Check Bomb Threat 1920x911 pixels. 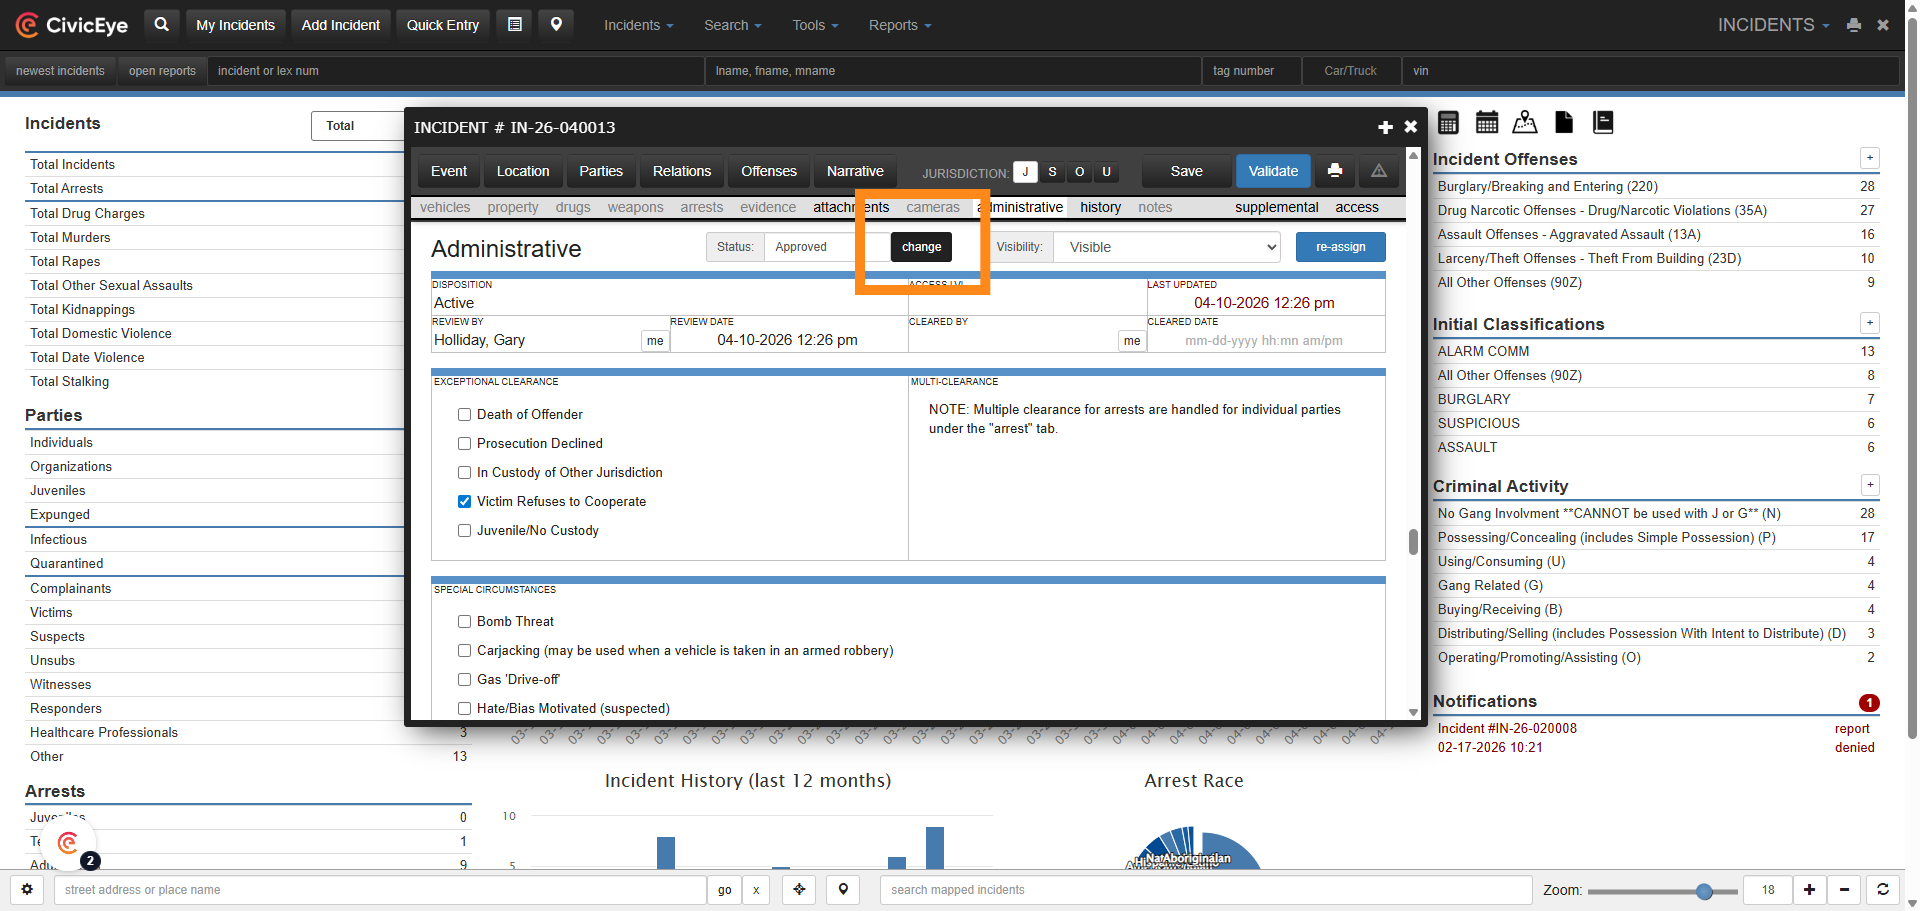(464, 621)
